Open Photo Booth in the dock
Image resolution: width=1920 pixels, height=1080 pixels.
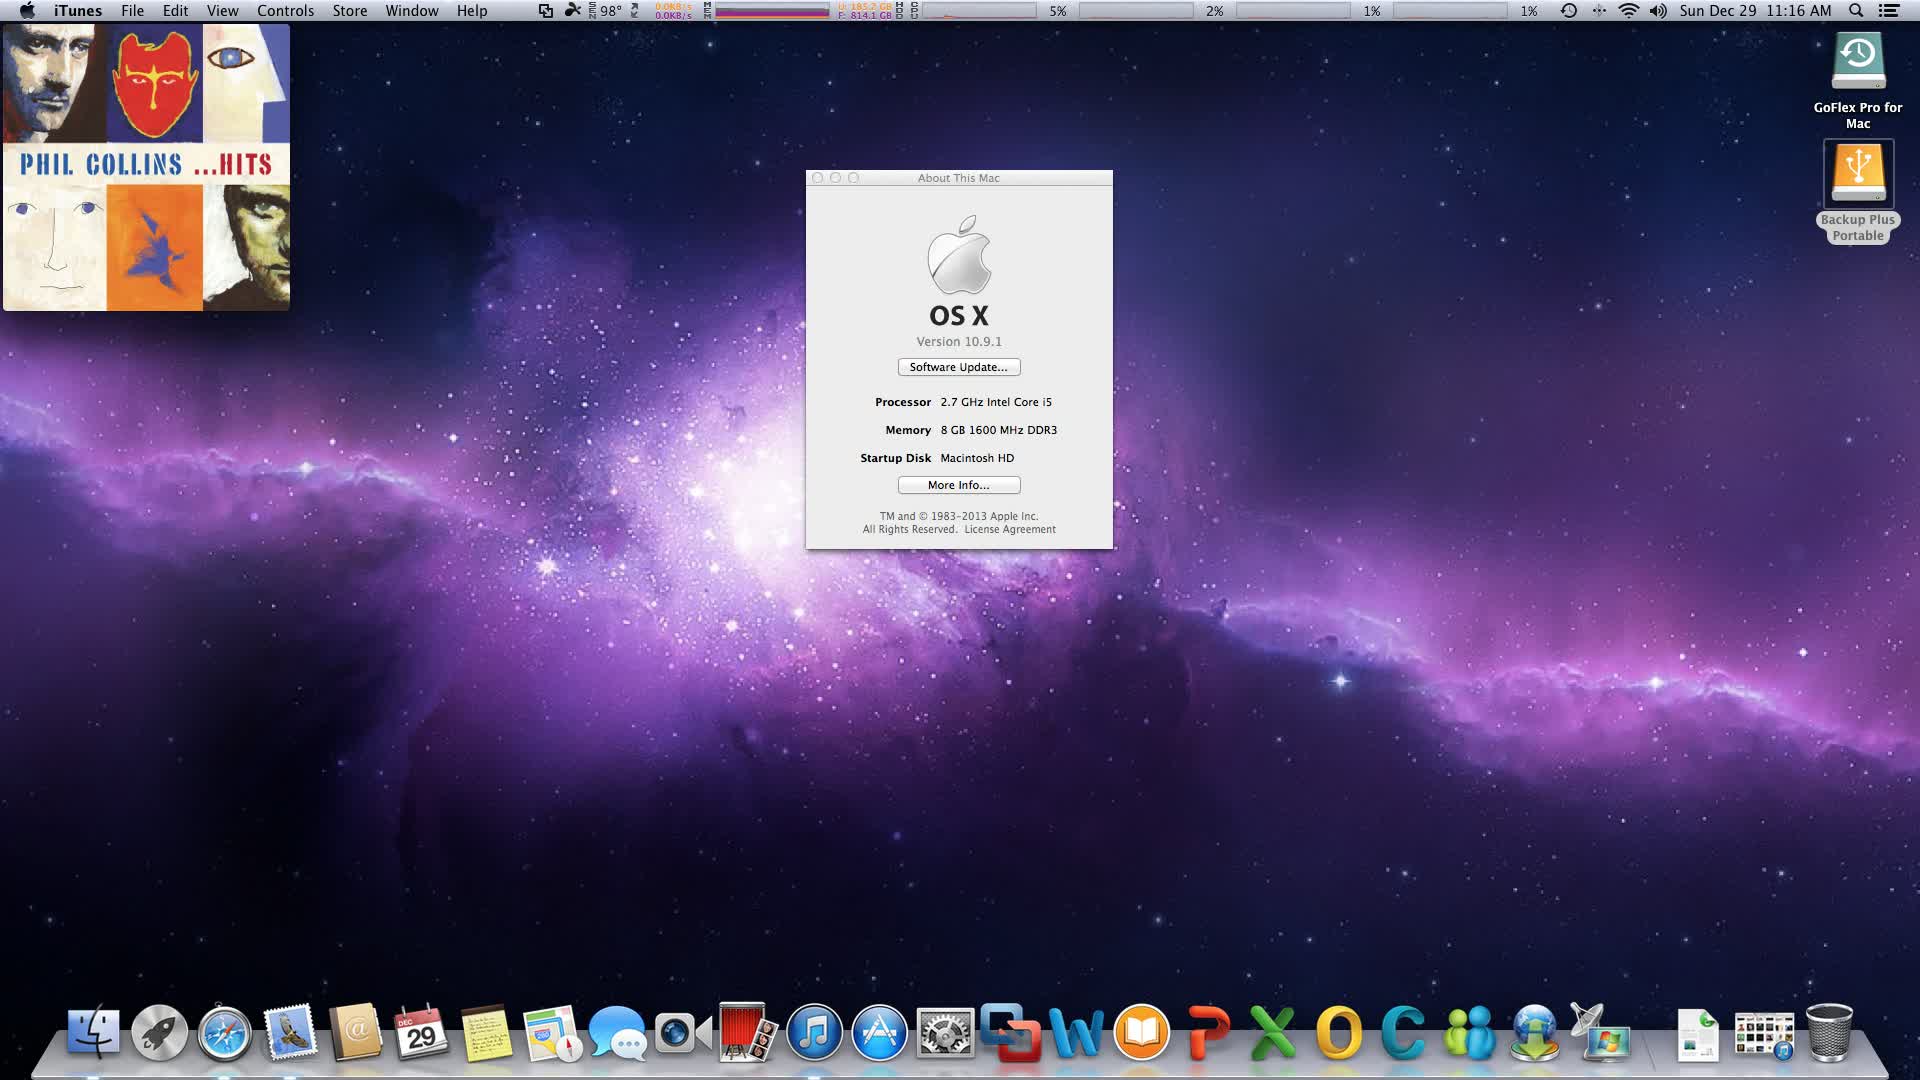(747, 1033)
